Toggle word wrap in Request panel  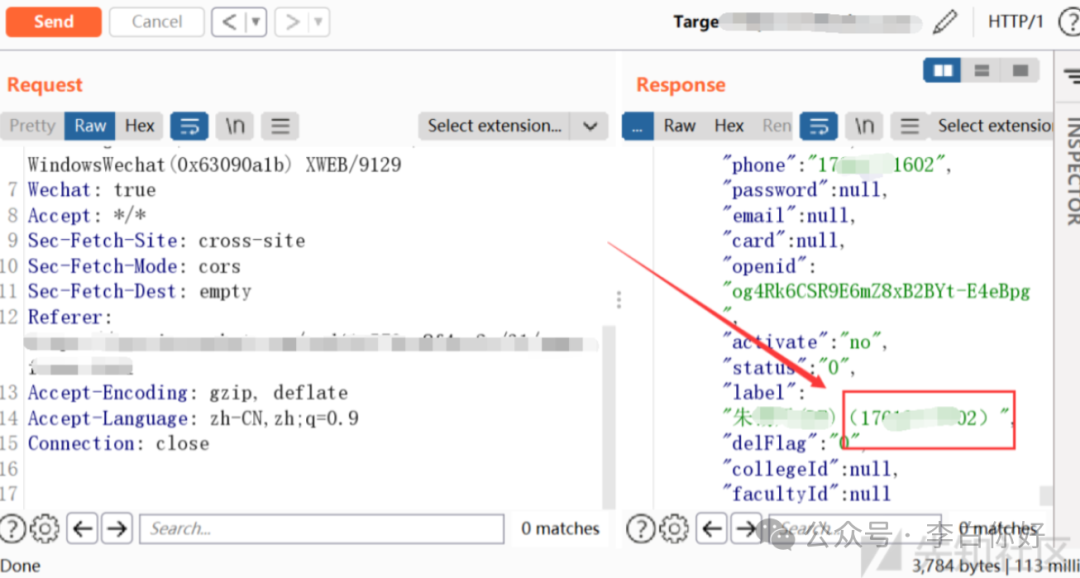(189, 126)
